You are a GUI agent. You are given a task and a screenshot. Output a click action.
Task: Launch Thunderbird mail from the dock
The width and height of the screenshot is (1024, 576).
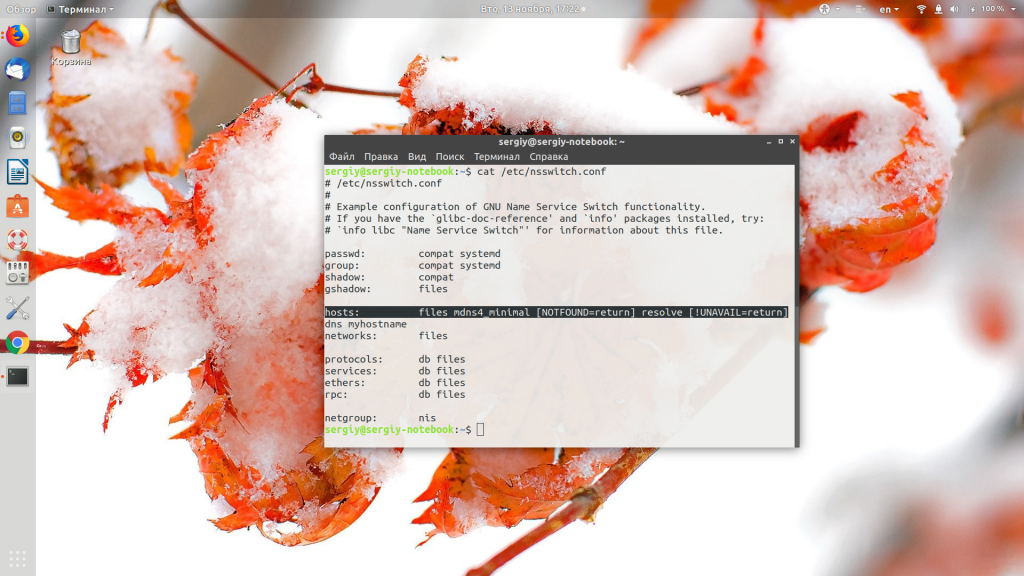18,69
